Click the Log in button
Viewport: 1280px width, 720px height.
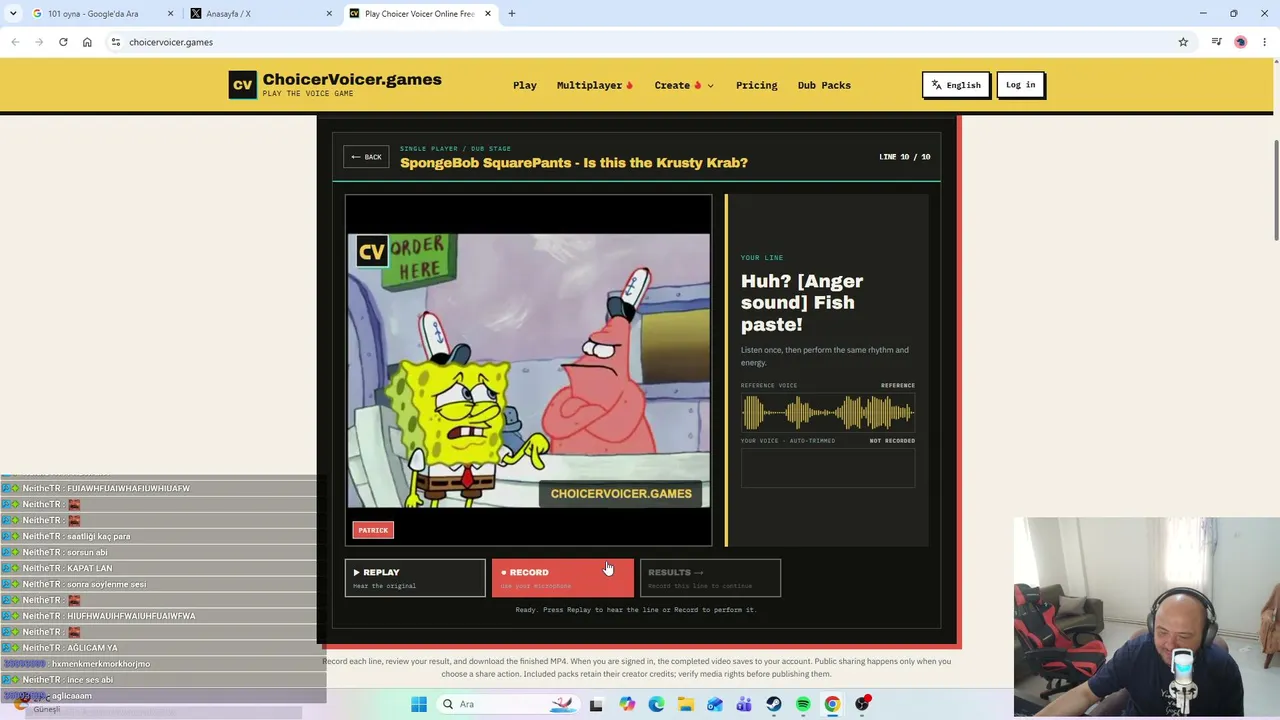(x=1021, y=85)
